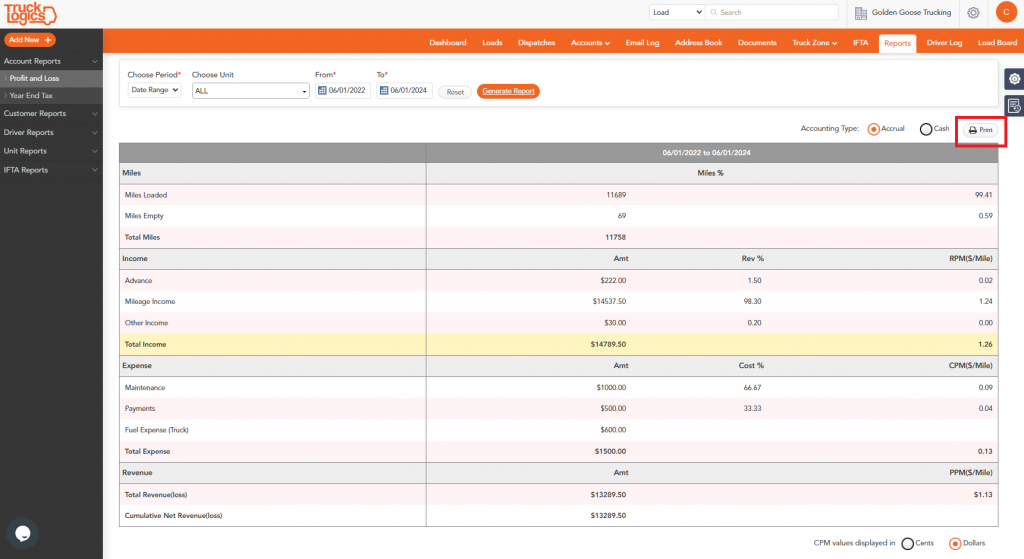Click the company building icon
The height and width of the screenshot is (559, 1024).
(x=861, y=12)
